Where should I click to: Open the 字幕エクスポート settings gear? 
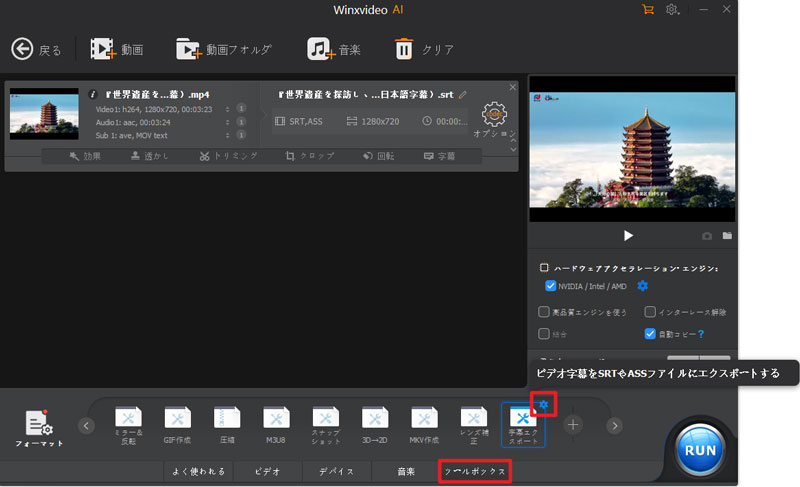click(543, 404)
